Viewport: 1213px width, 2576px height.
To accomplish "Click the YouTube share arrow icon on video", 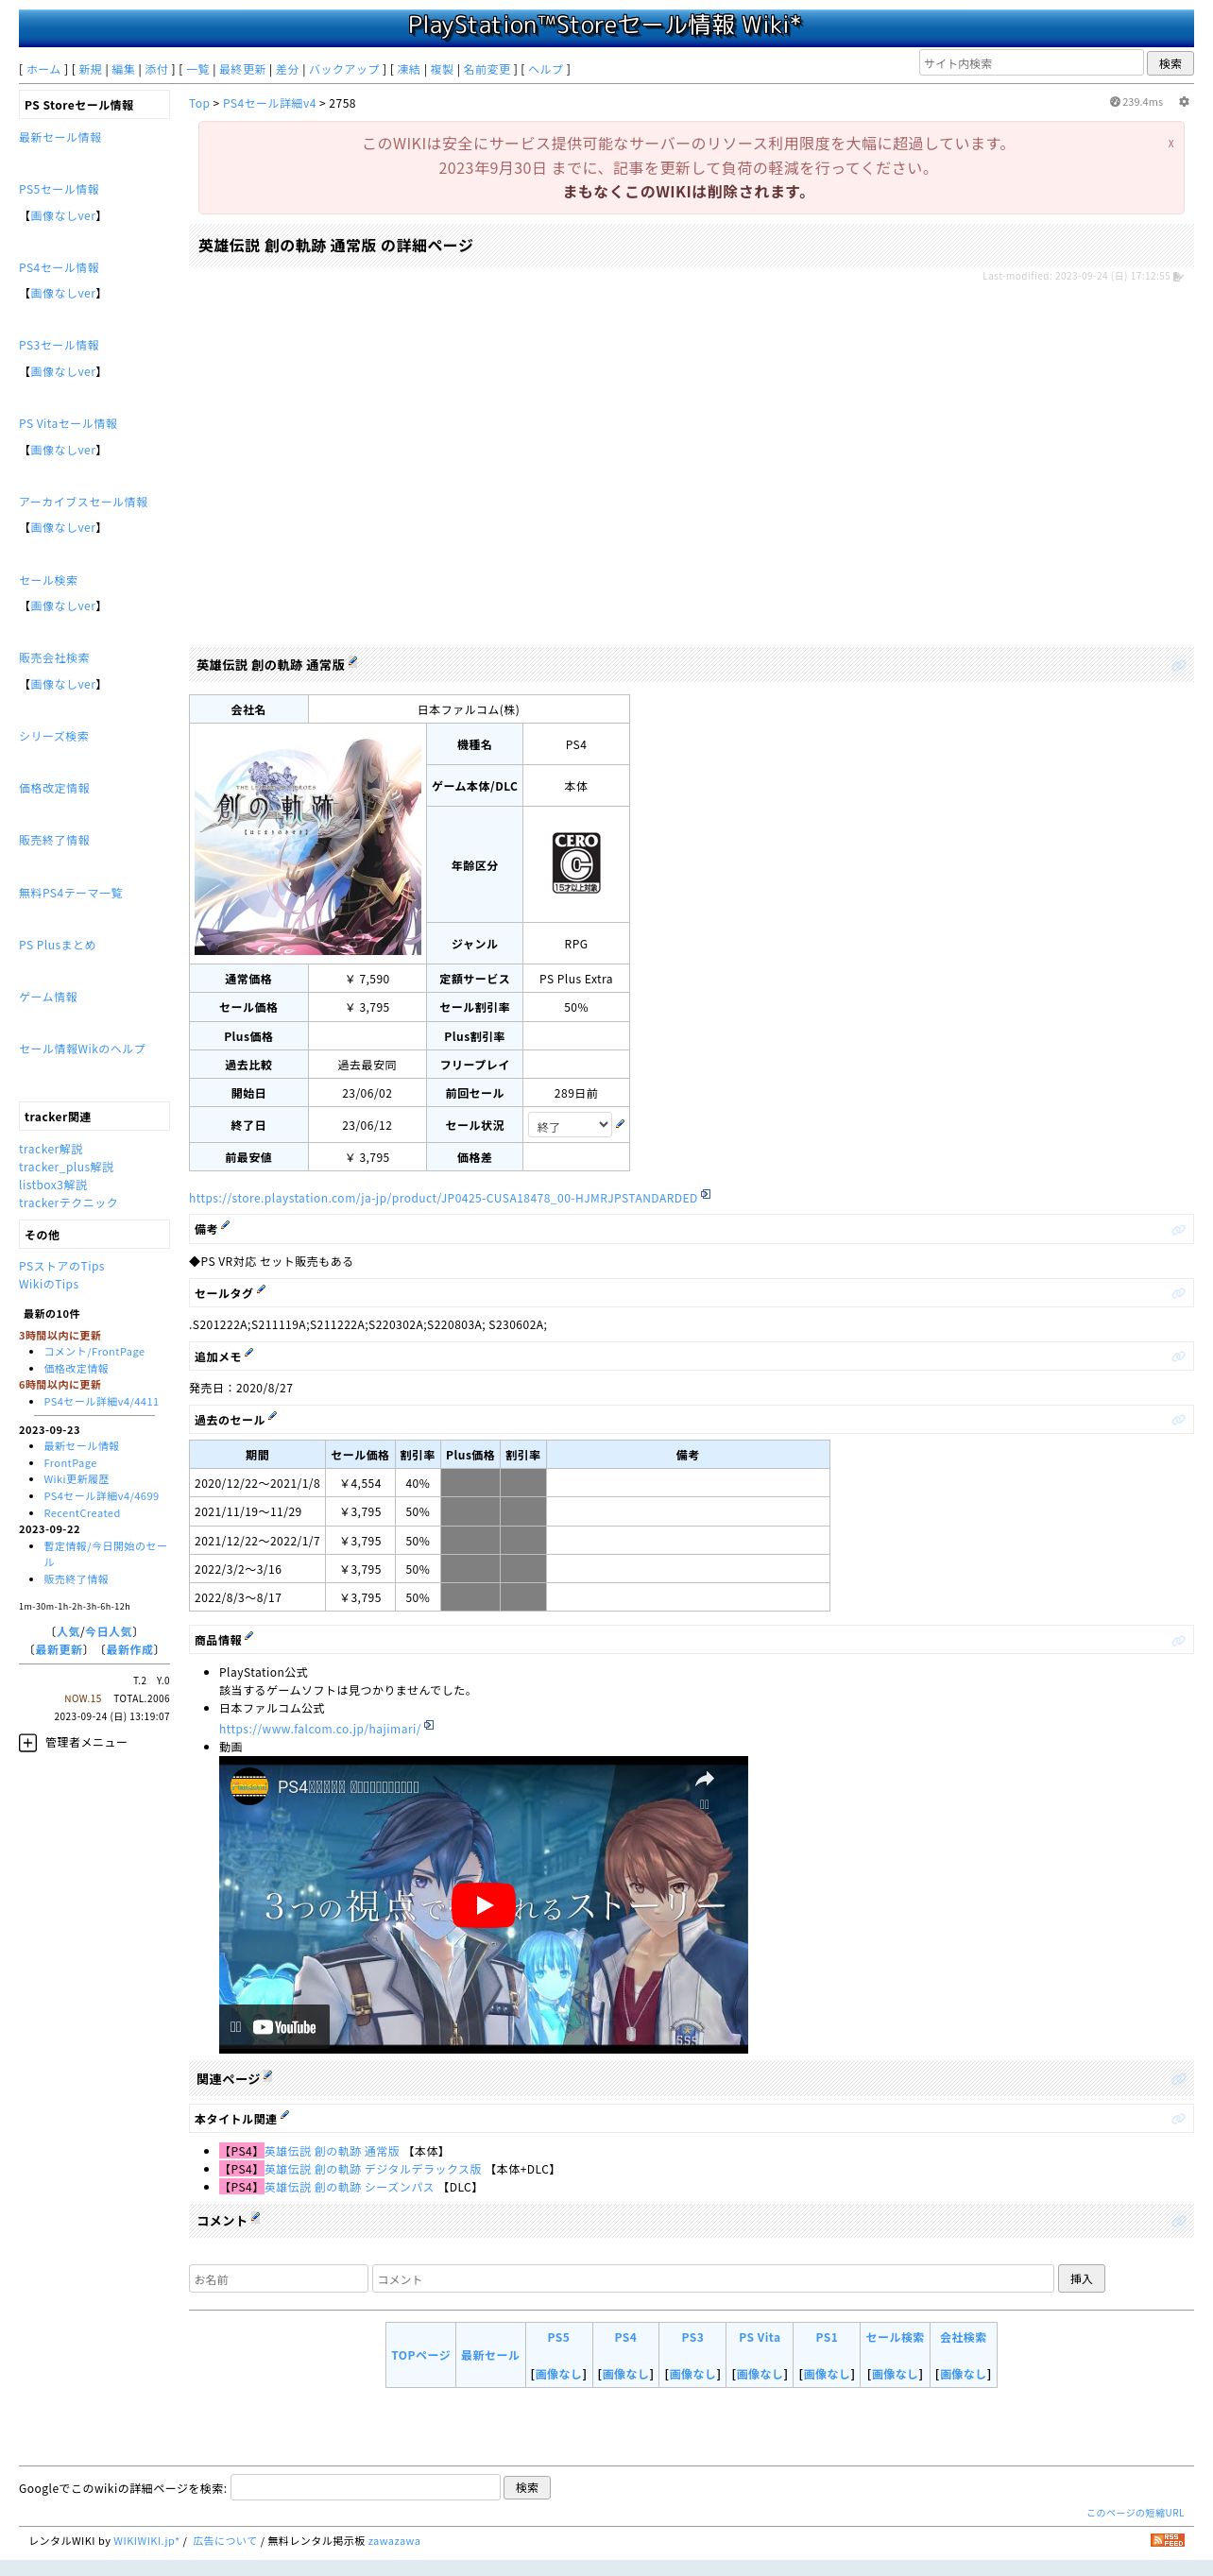I will [704, 1779].
